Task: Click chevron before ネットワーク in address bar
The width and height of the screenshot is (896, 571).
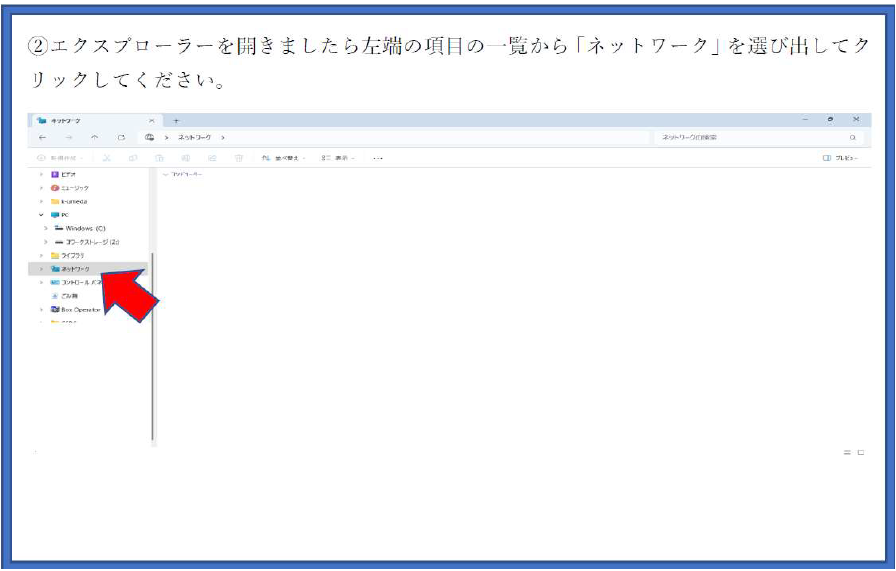Action: pyautogui.click(x=167, y=138)
